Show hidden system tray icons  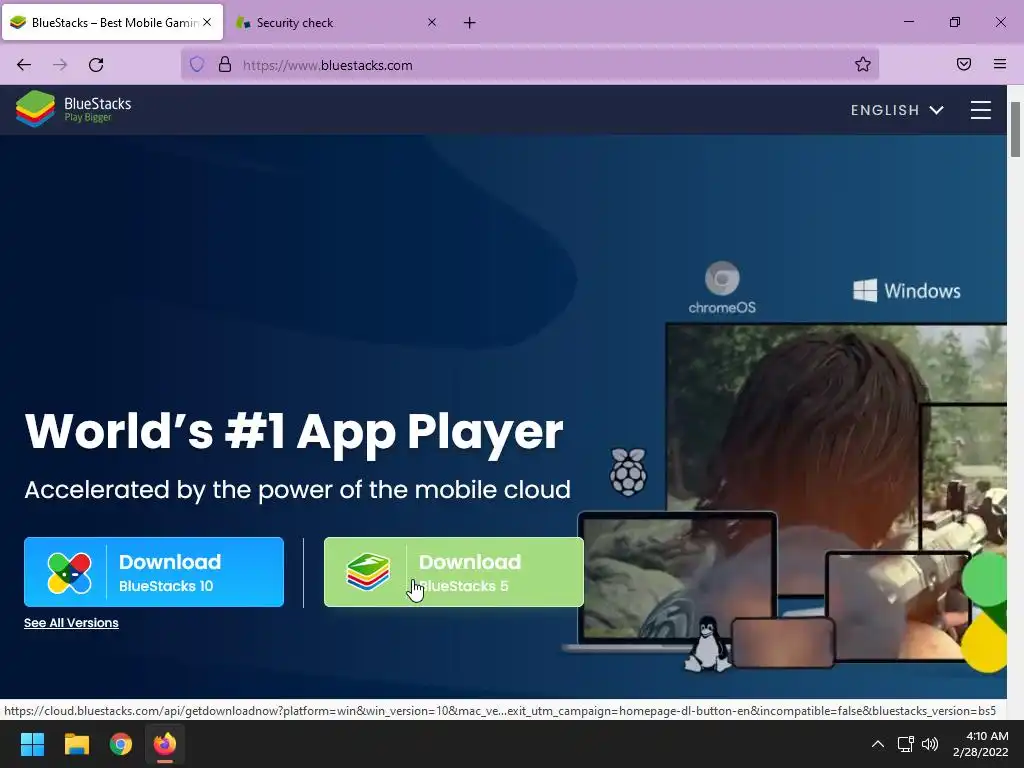pos(878,744)
